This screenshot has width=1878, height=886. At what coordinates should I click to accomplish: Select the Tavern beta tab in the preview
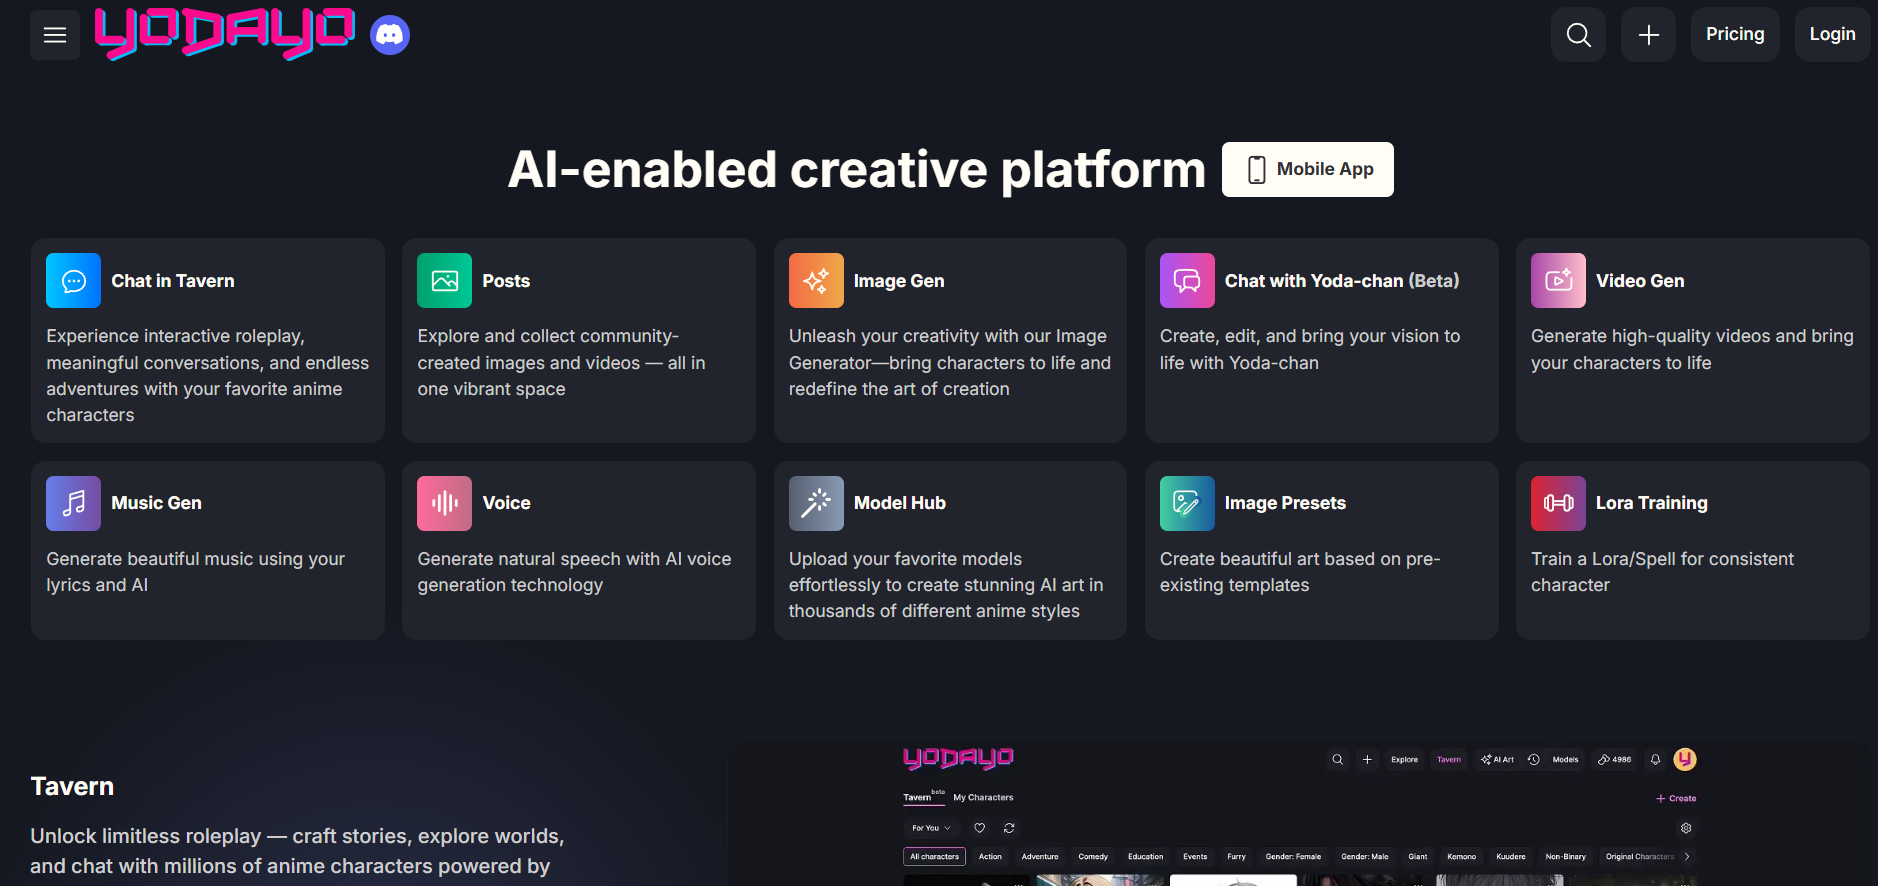923,797
